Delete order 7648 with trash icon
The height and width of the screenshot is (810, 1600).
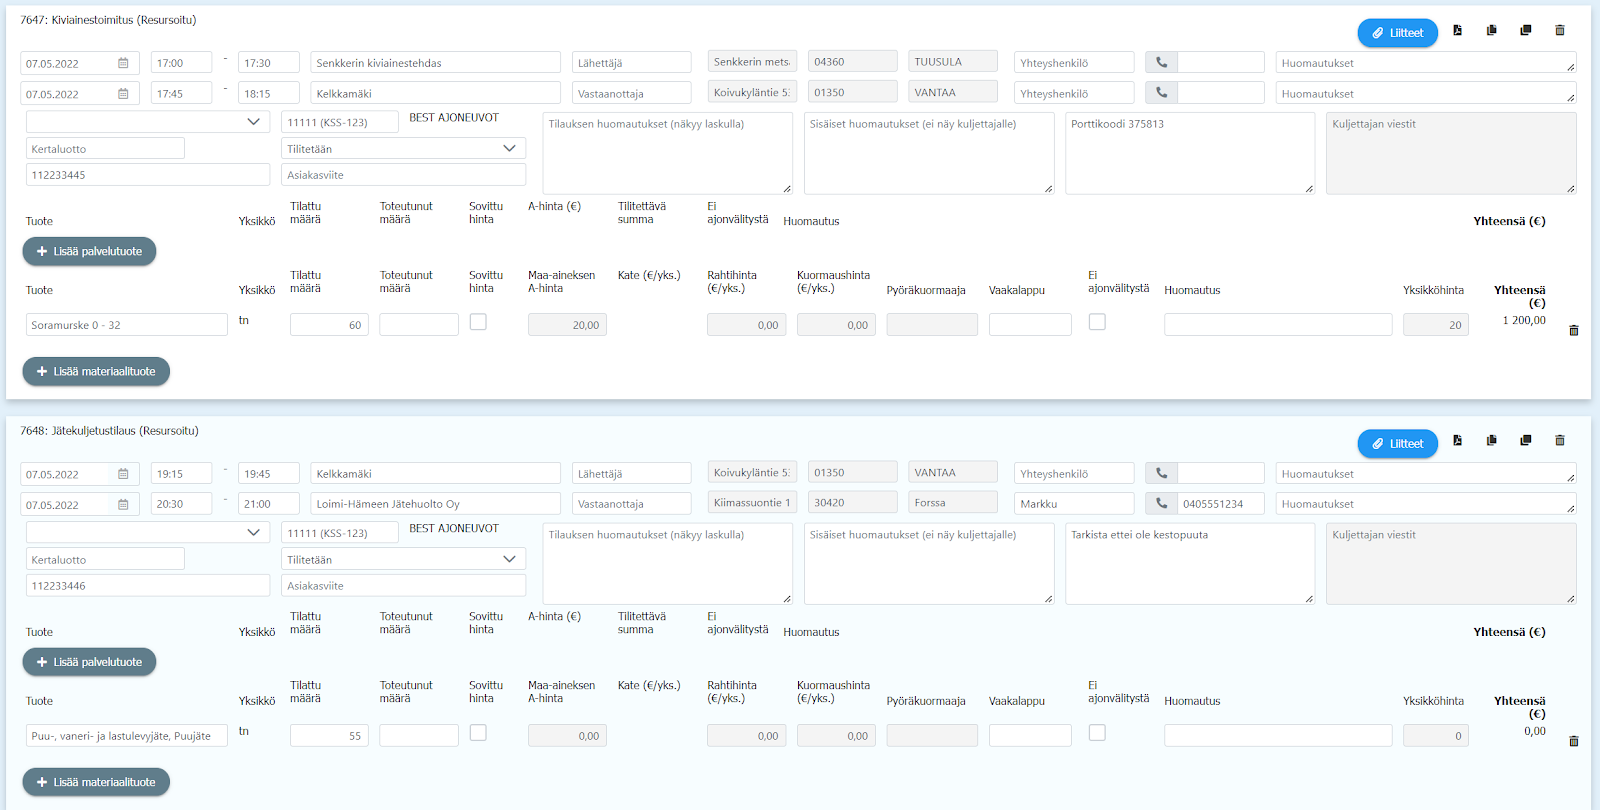[x=1559, y=441]
